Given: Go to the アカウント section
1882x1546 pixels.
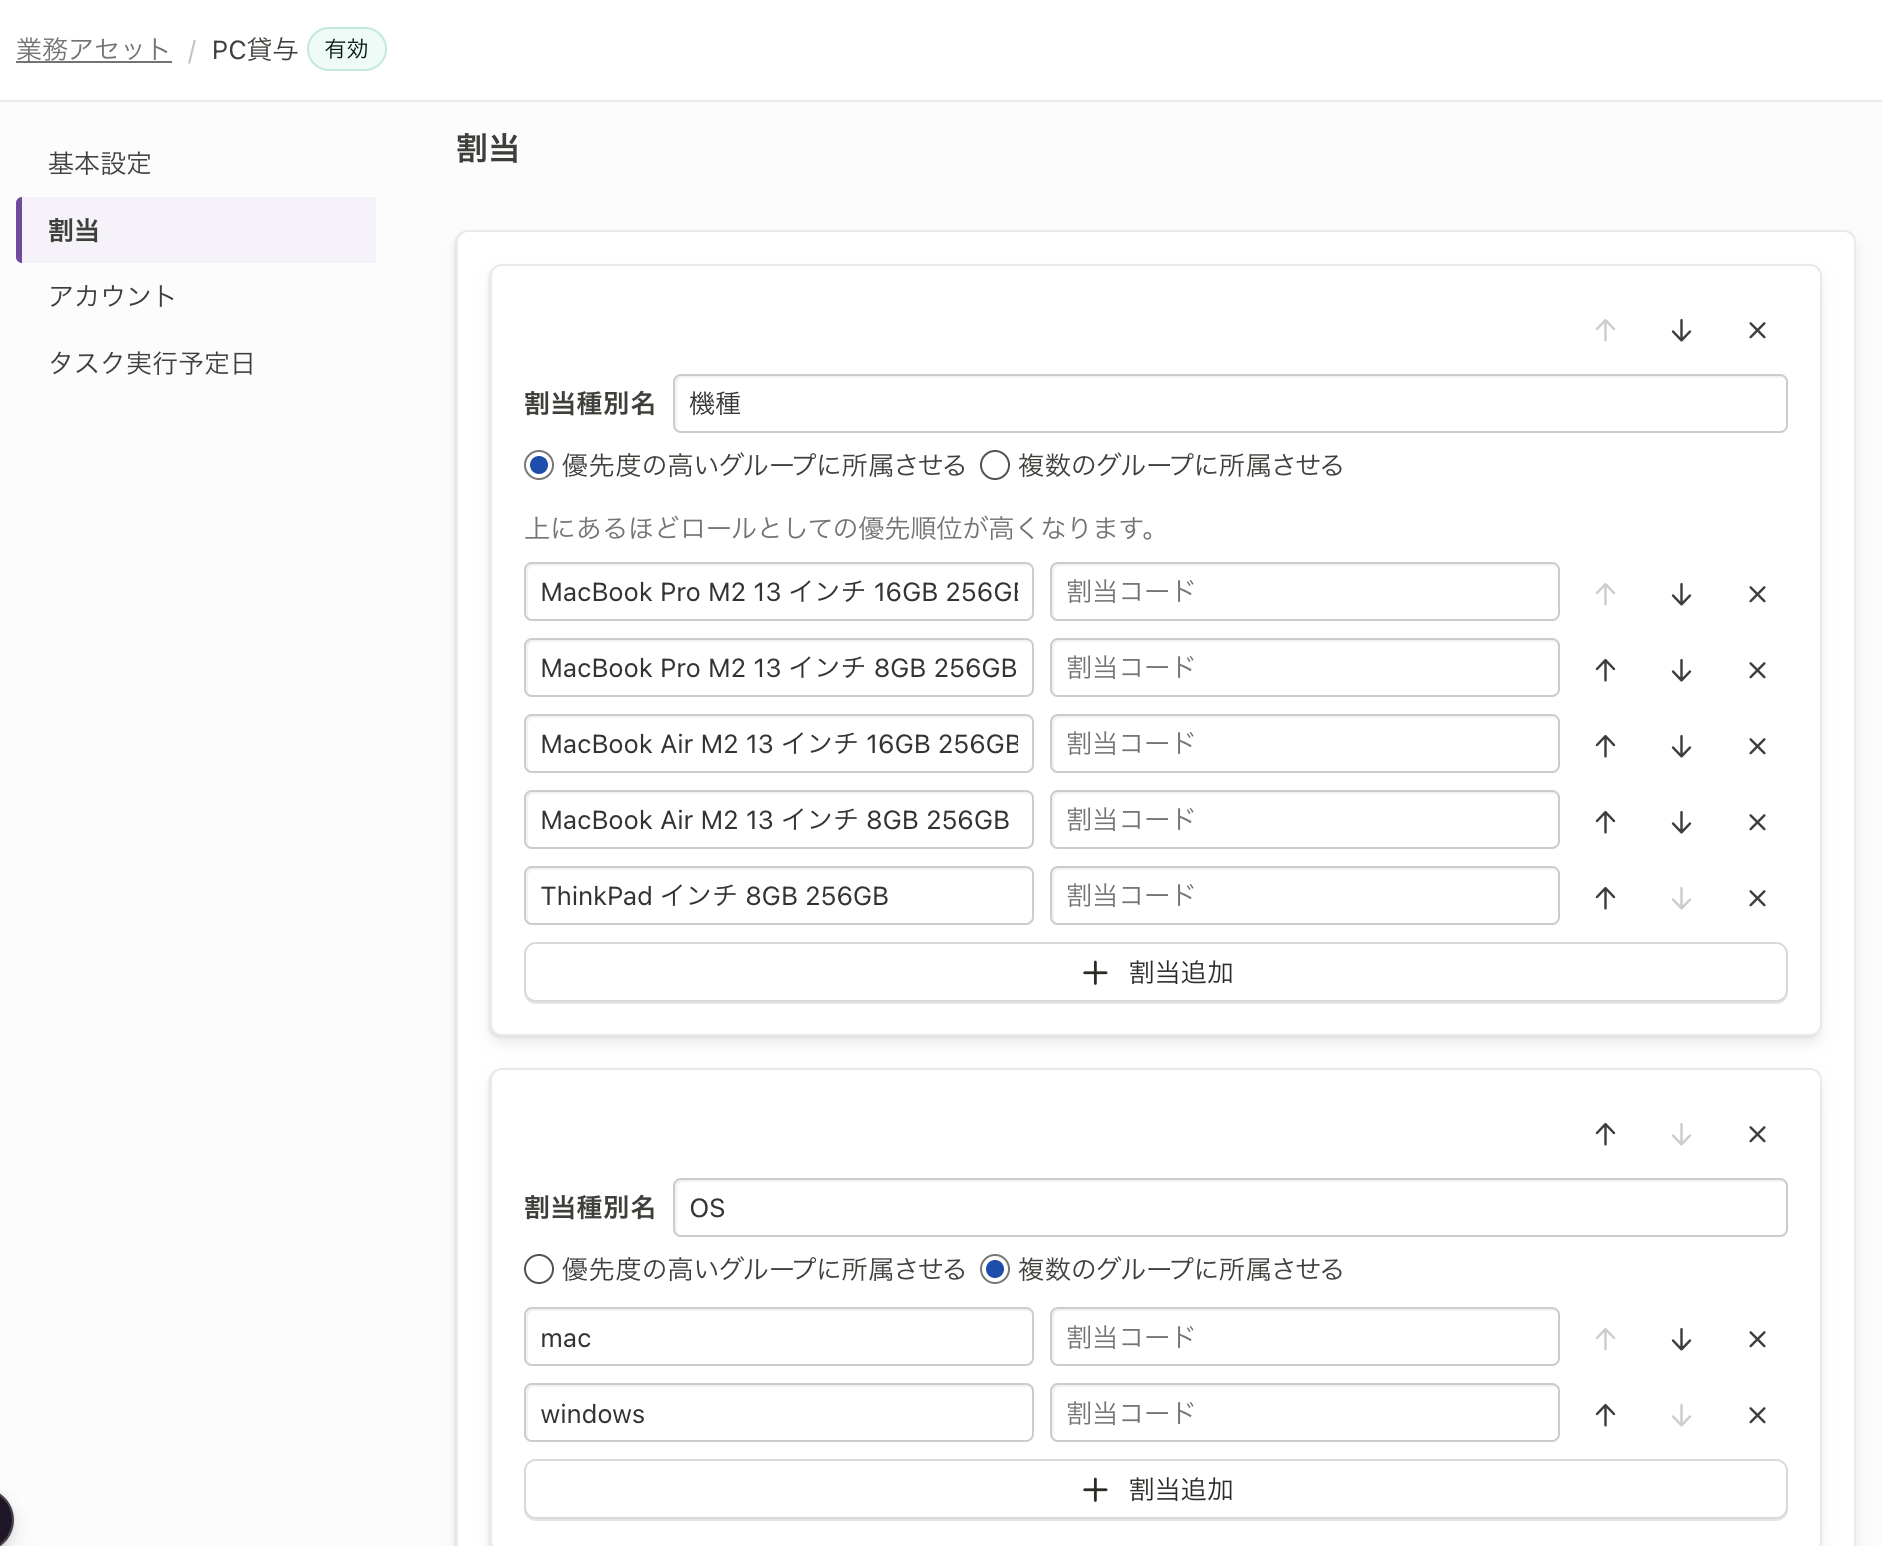Looking at the screenshot, I should point(112,296).
